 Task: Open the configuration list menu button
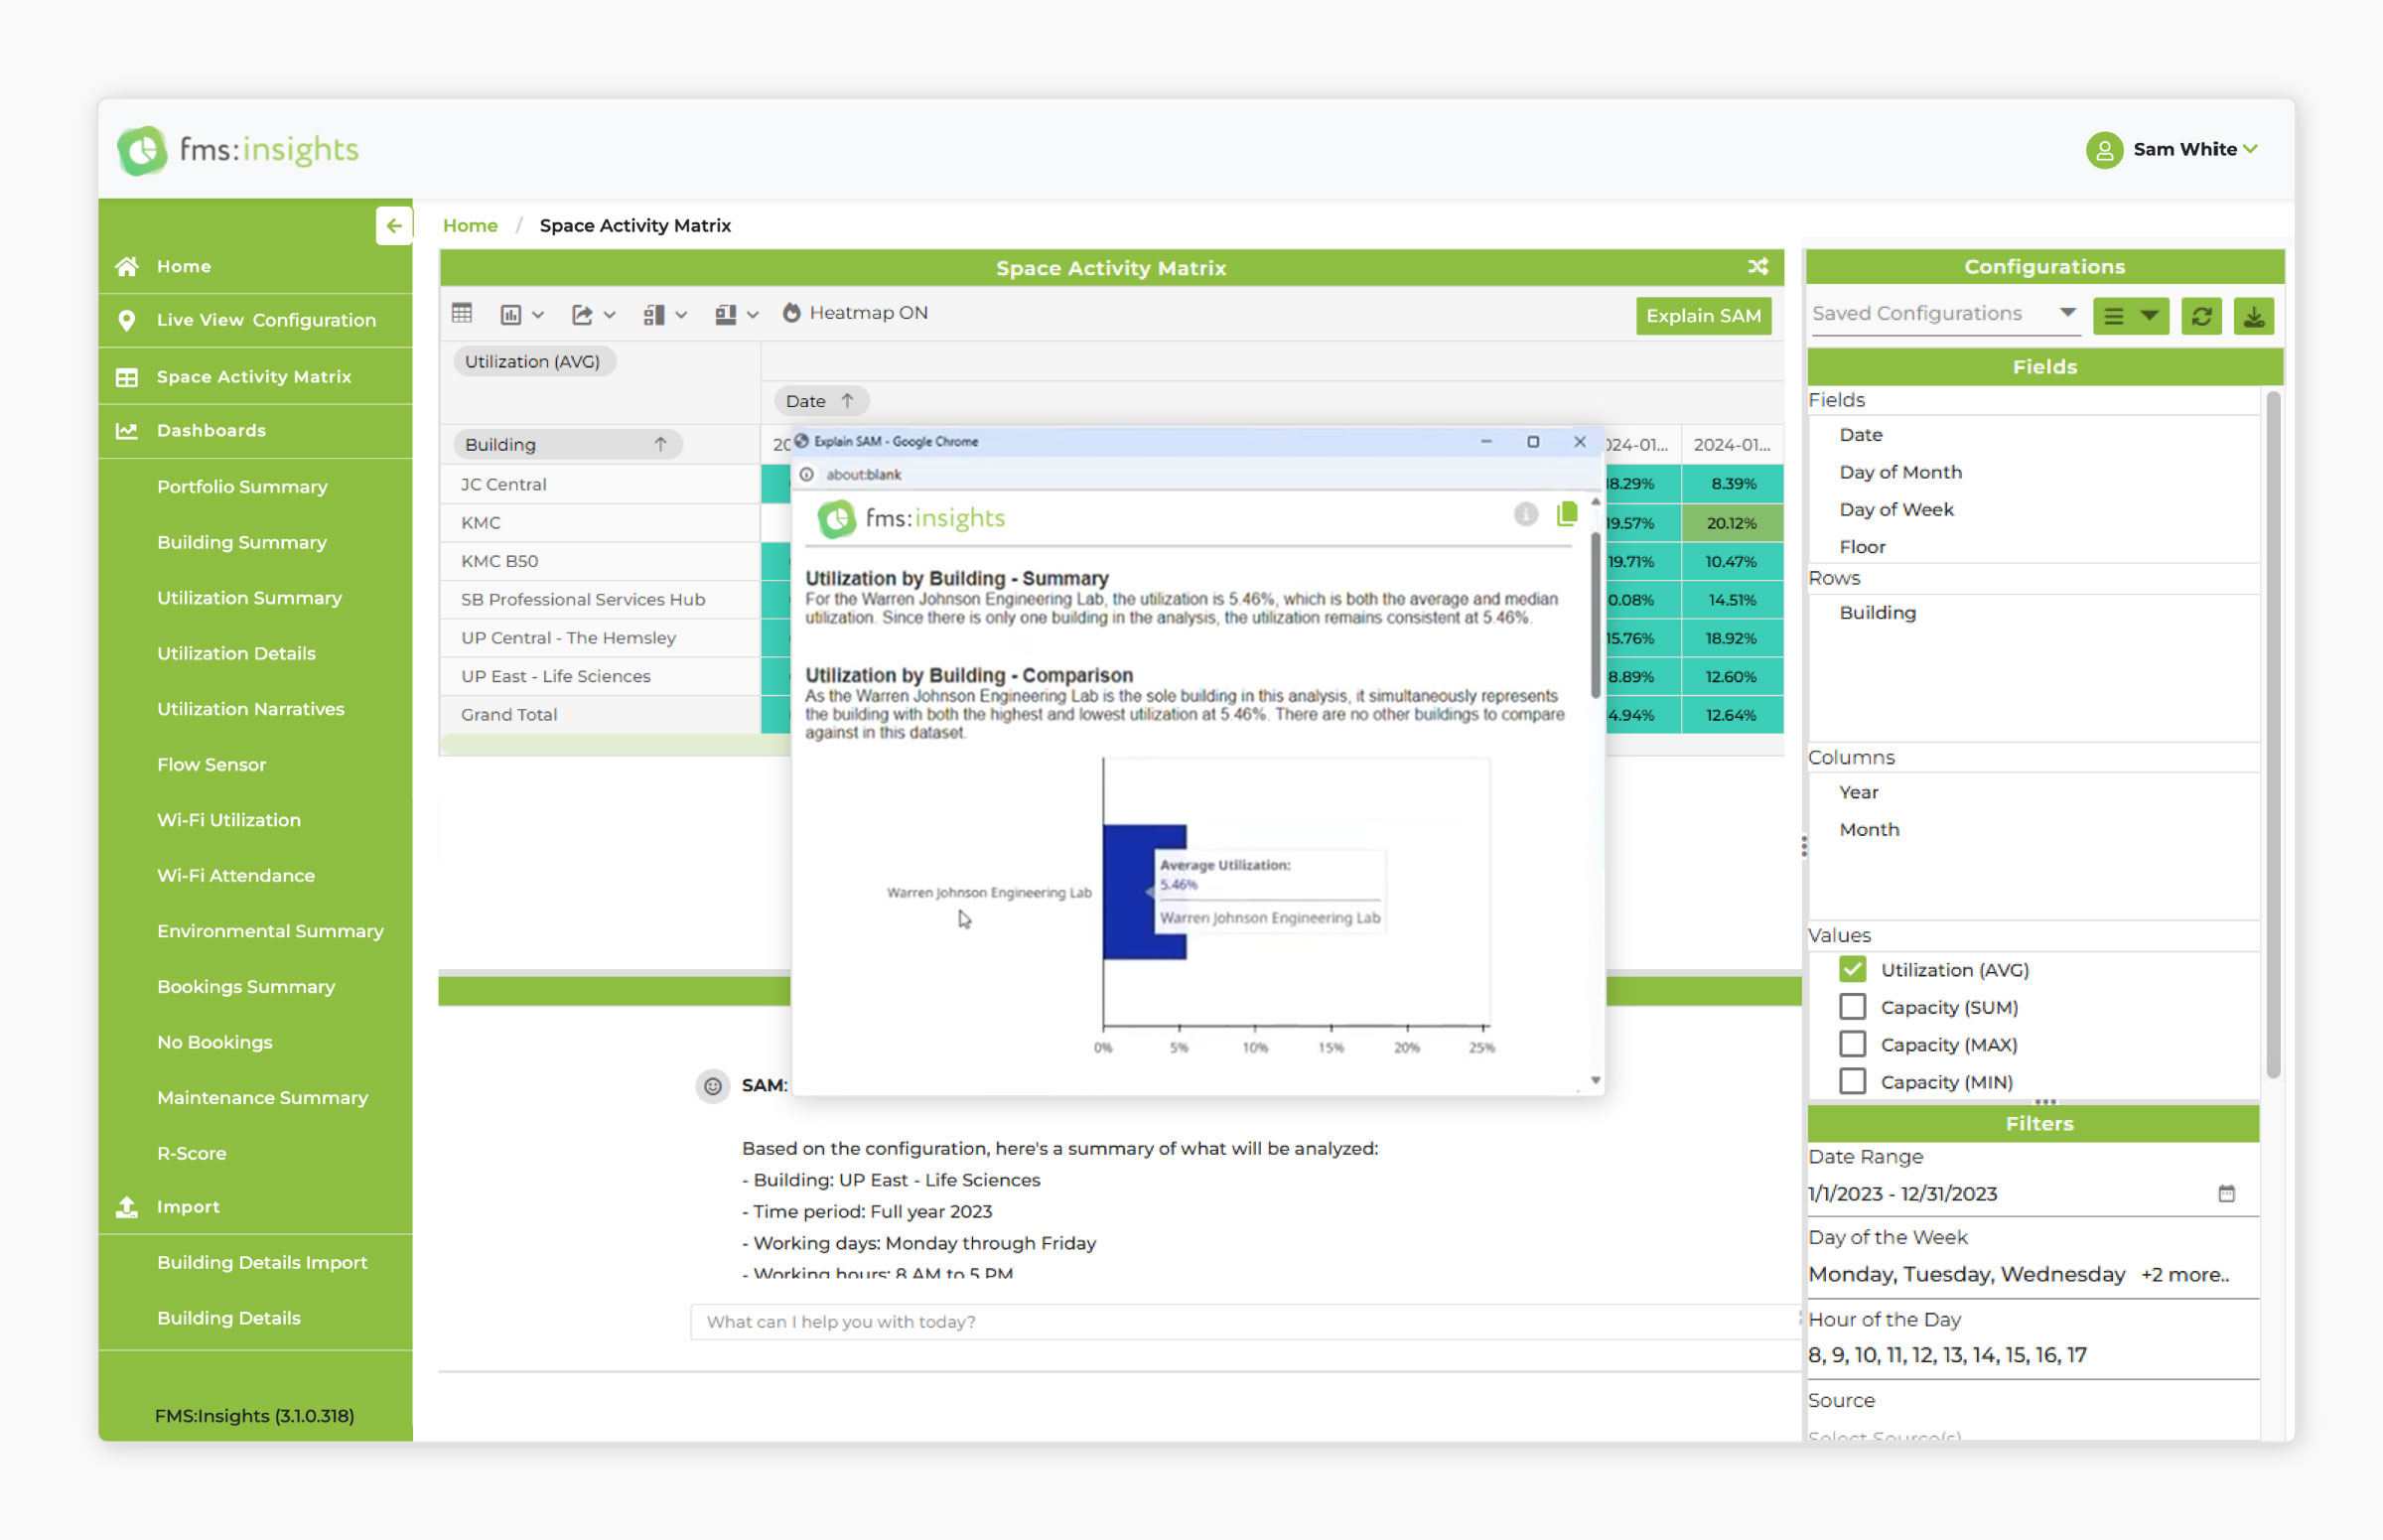2130,317
